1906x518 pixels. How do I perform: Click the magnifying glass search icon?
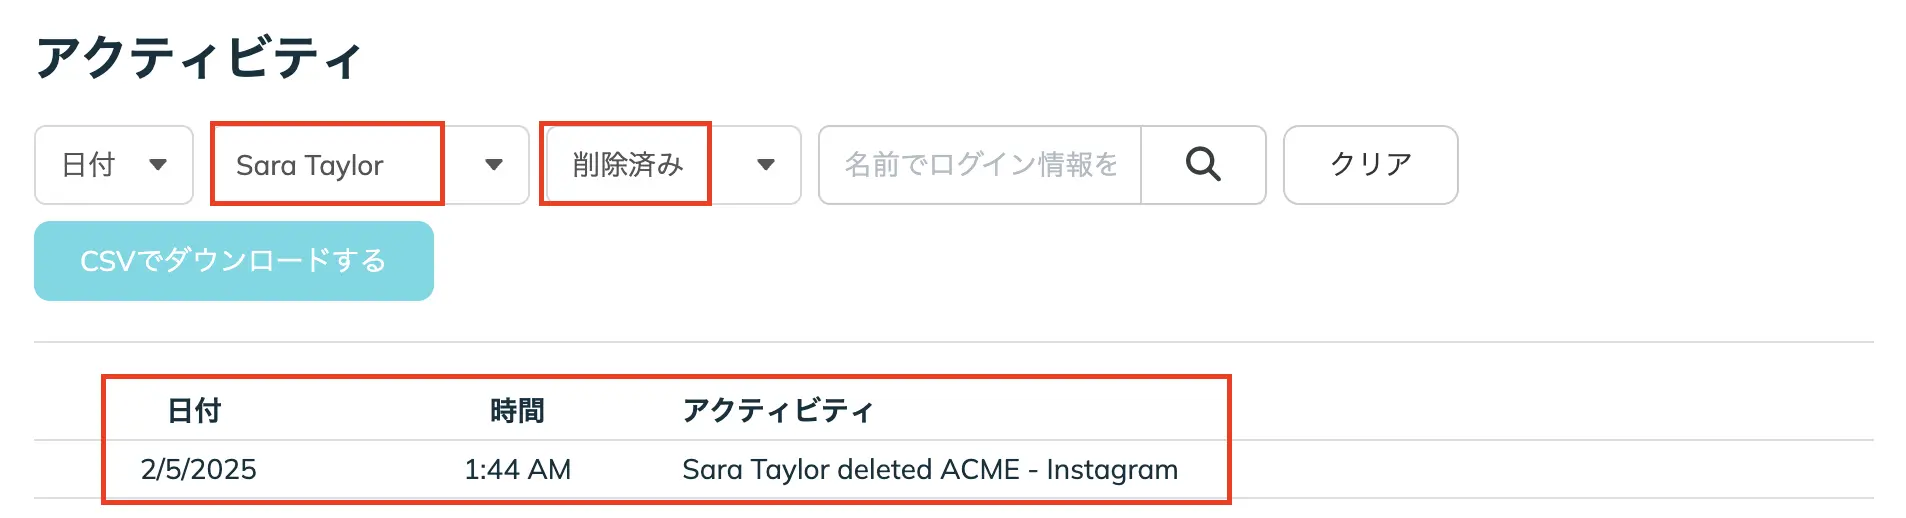coord(1203,164)
